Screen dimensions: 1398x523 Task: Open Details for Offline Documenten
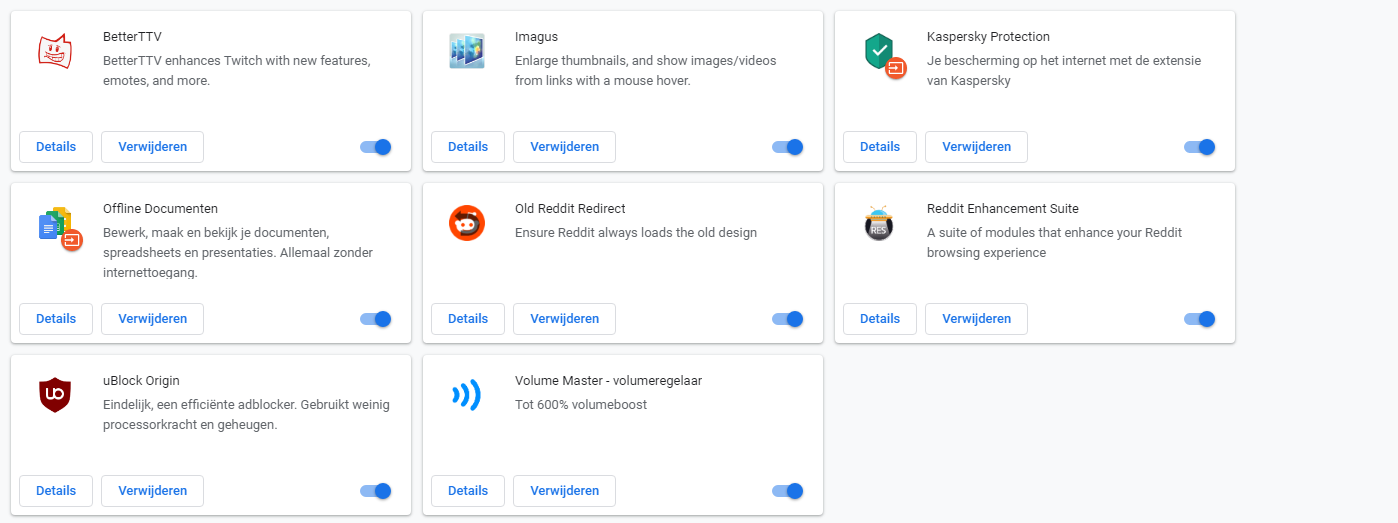(x=56, y=319)
